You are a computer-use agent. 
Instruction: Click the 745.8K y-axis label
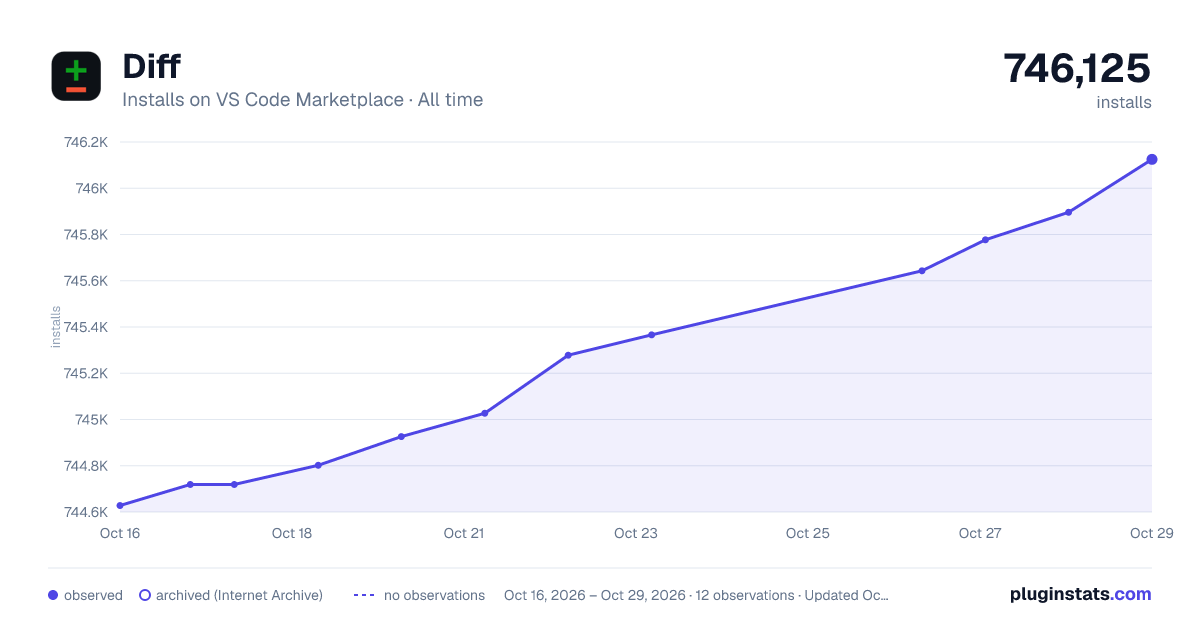pyautogui.click(x=86, y=235)
